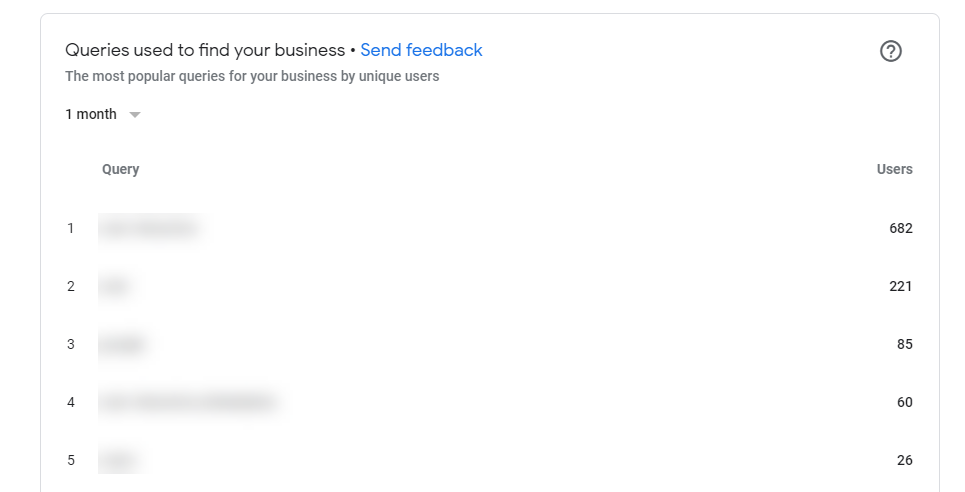Image resolution: width=965 pixels, height=492 pixels.
Task: Click the Users column header
Action: (x=894, y=169)
